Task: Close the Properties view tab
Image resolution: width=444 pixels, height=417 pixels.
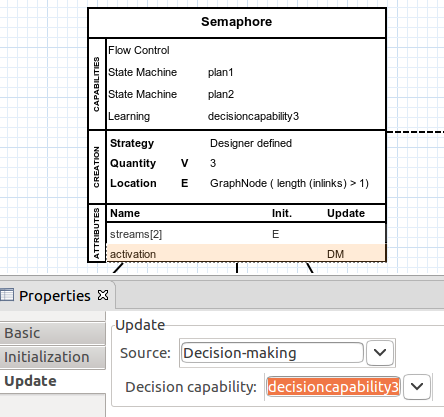Action: tap(103, 295)
